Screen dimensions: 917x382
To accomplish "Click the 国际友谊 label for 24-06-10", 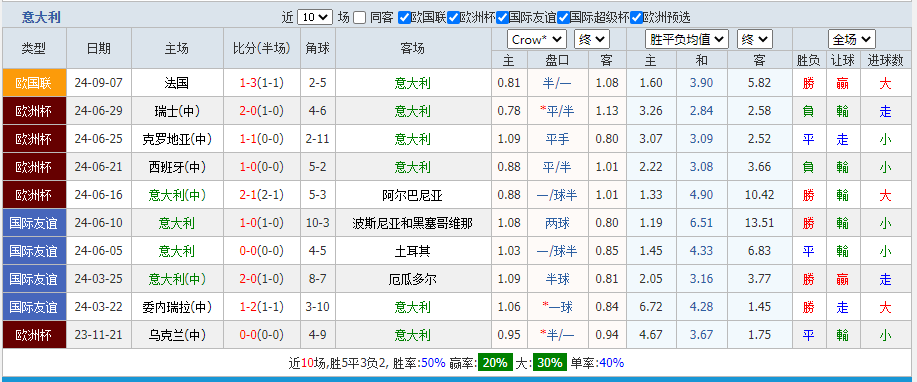I will tap(35, 223).
